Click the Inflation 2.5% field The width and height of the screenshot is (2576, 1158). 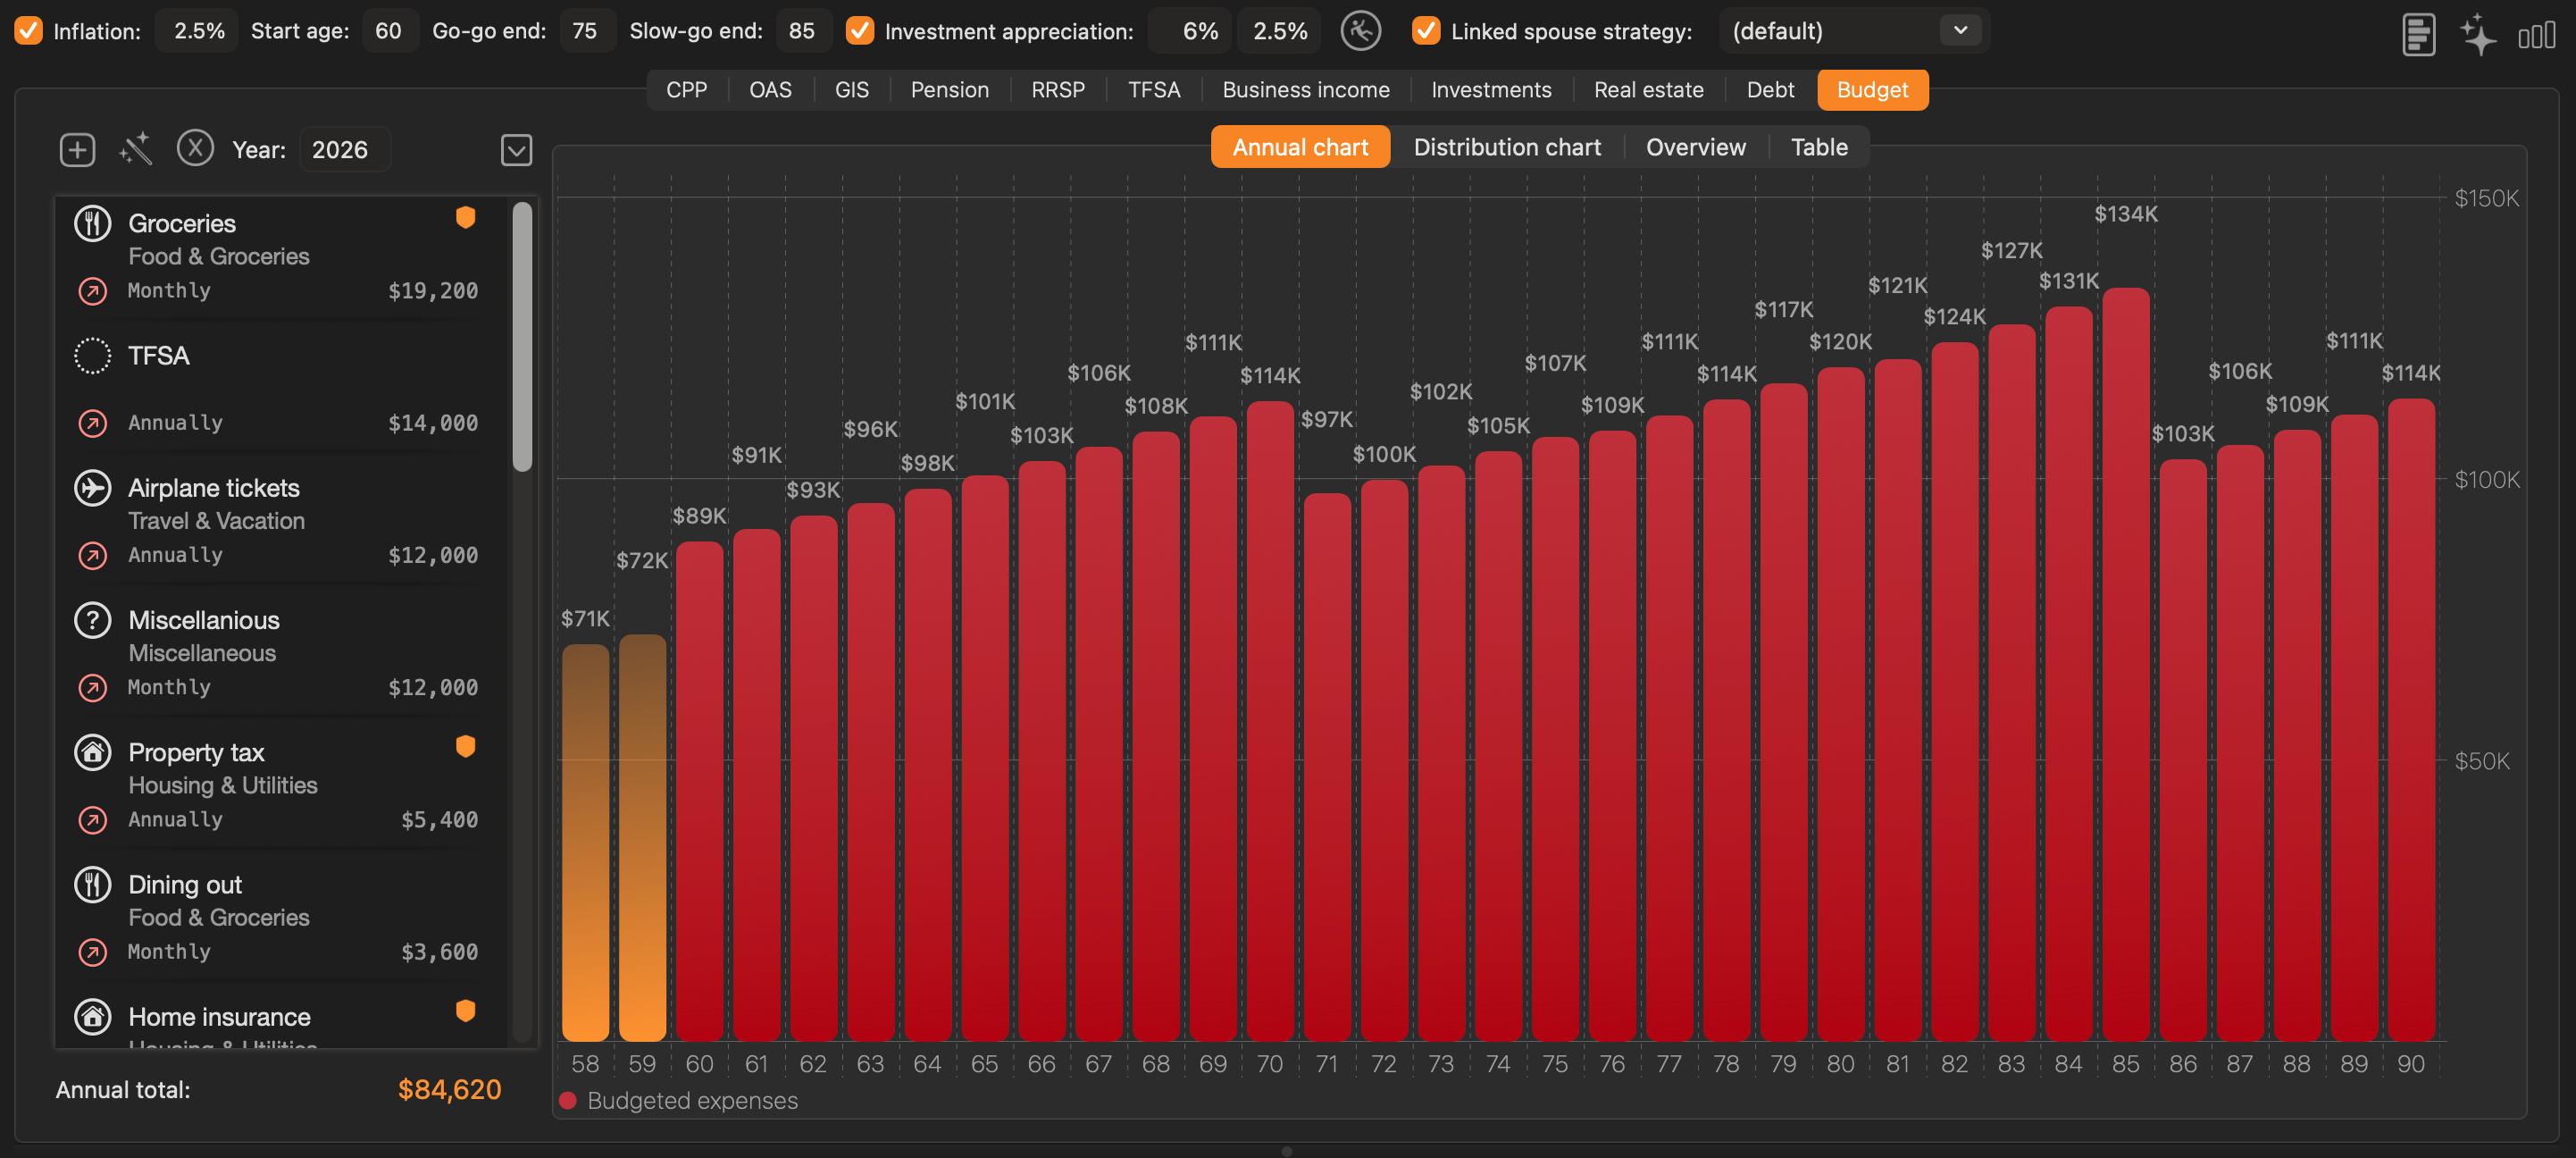pyautogui.click(x=198, y=31)
